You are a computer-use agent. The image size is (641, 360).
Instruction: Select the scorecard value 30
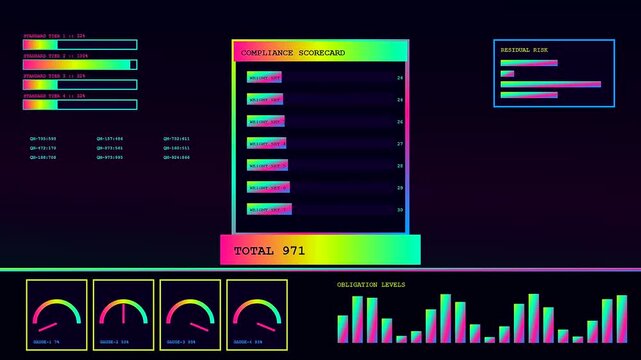click(x=400, y=210)
